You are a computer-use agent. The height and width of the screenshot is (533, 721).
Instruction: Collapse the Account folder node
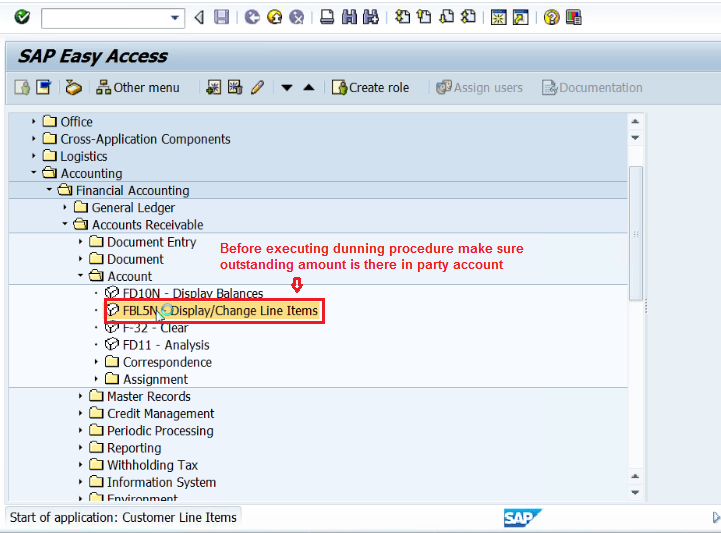pyautogui.click(x=80, y=276)
